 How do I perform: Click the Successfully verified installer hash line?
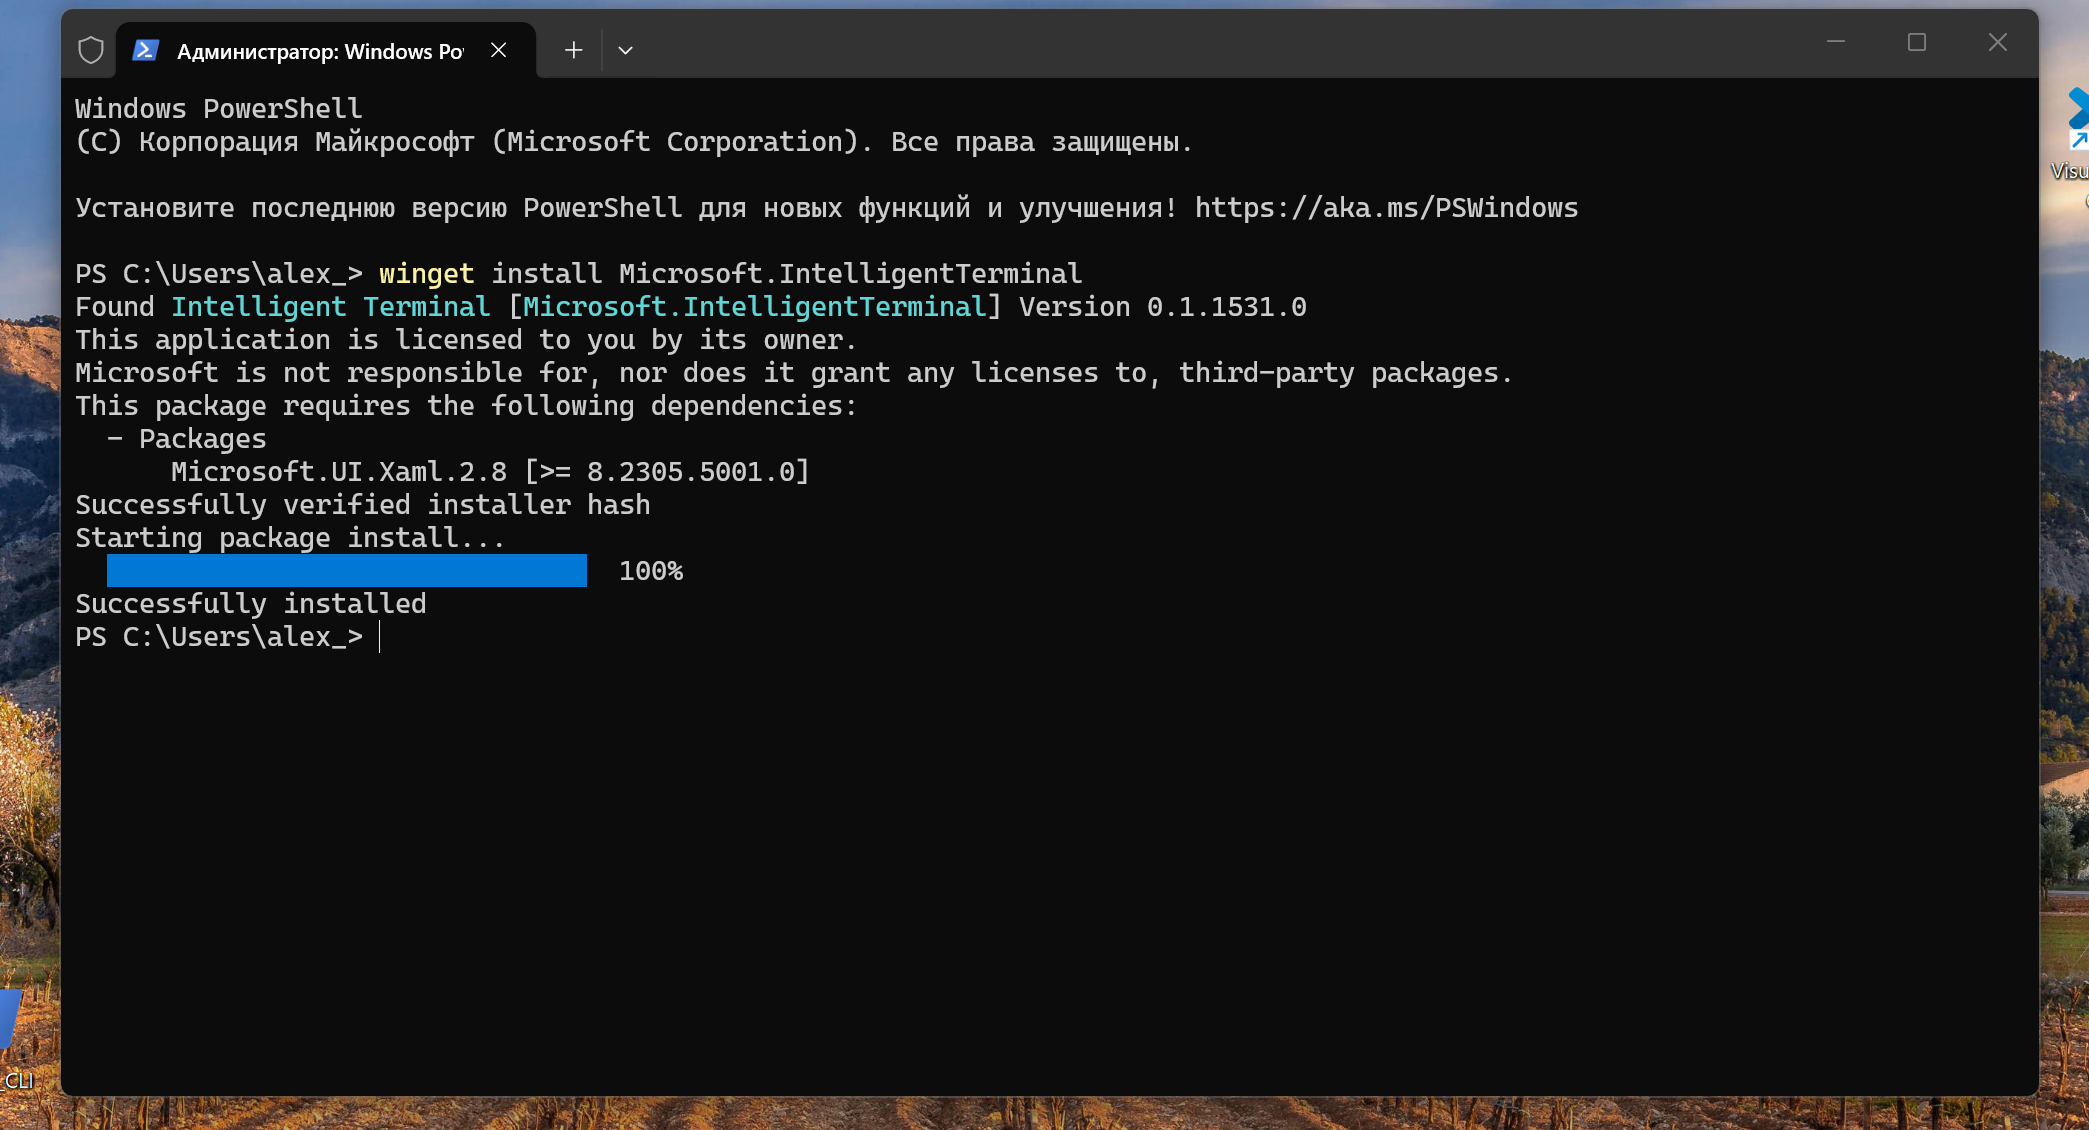[363, 505]
